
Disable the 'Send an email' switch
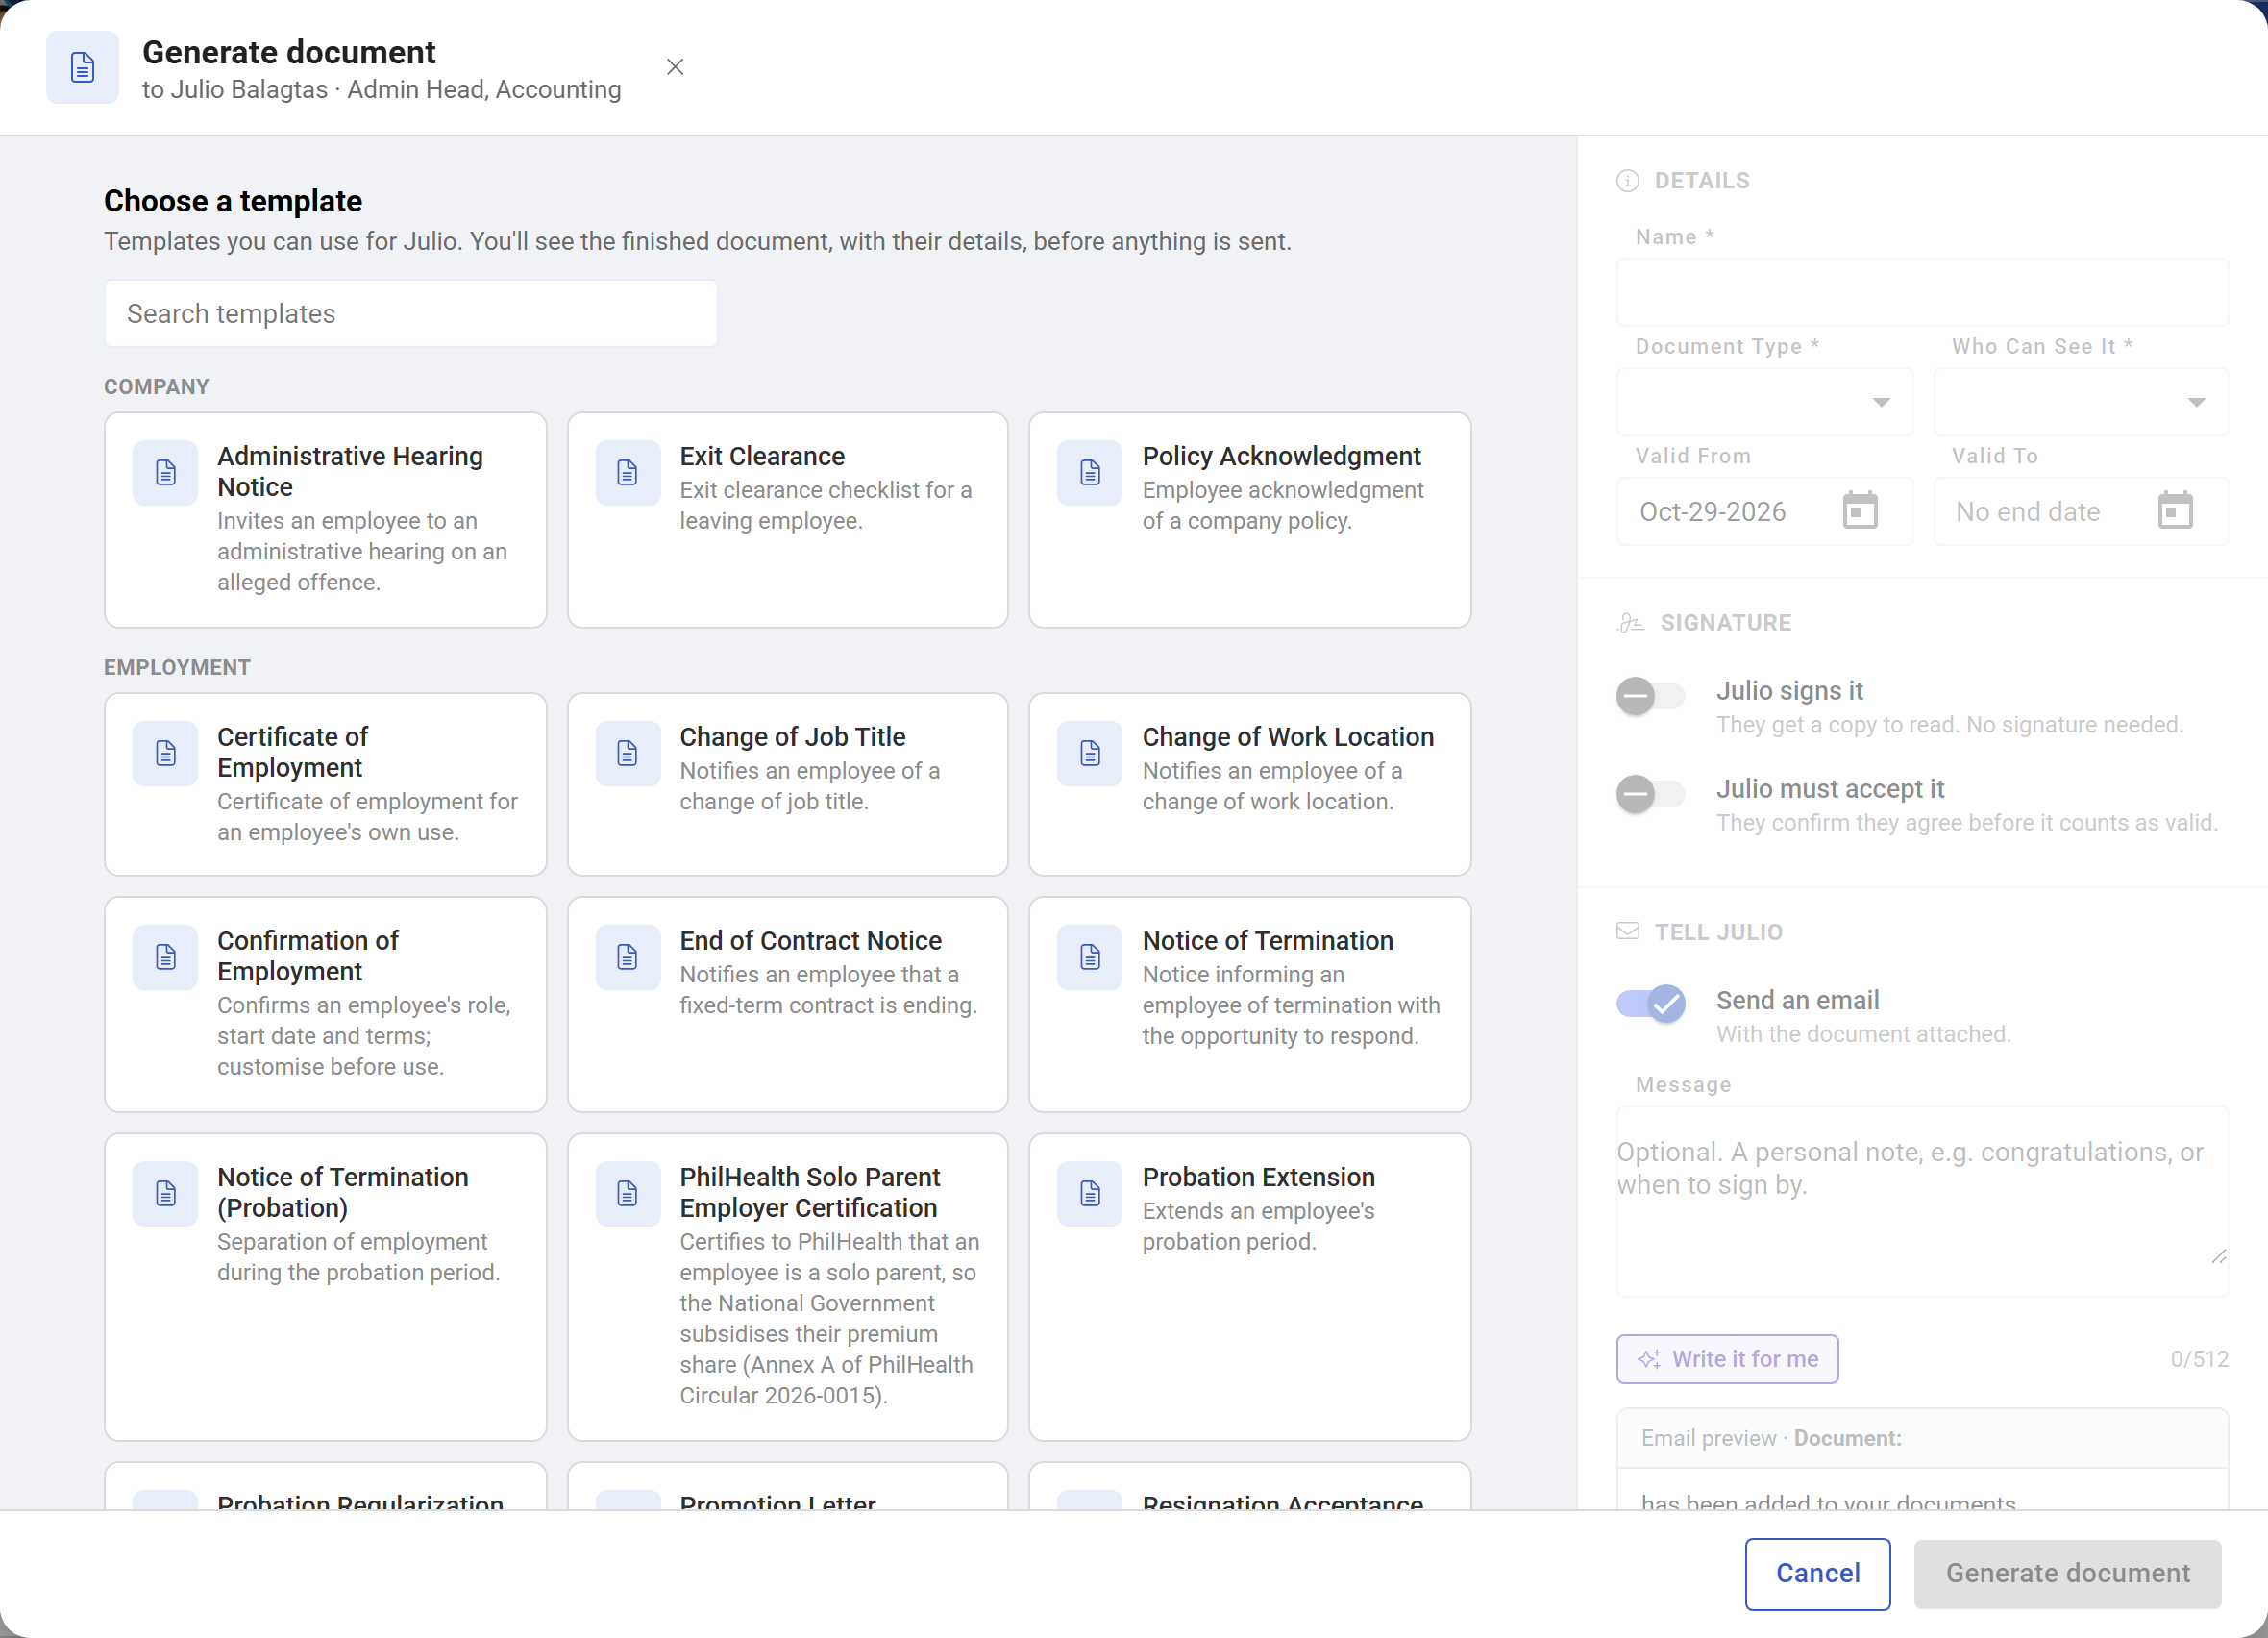(x=1650, y=1003)
